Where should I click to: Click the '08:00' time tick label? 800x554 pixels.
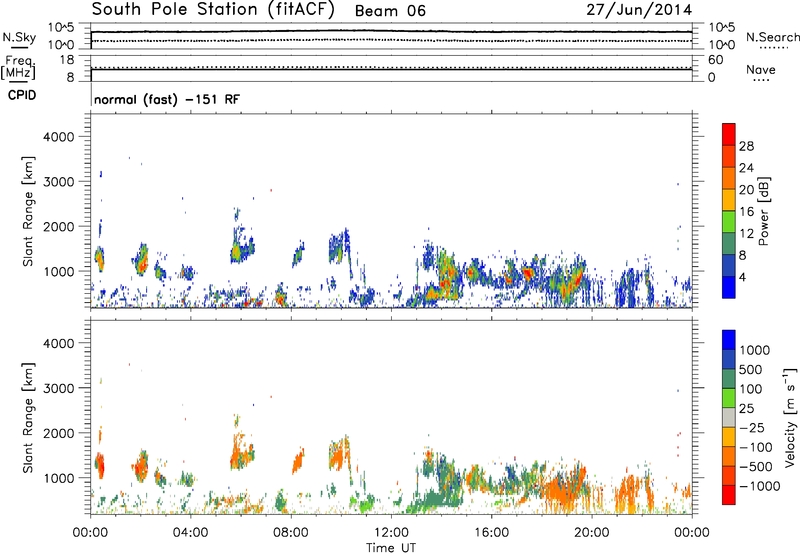[290, 533]
